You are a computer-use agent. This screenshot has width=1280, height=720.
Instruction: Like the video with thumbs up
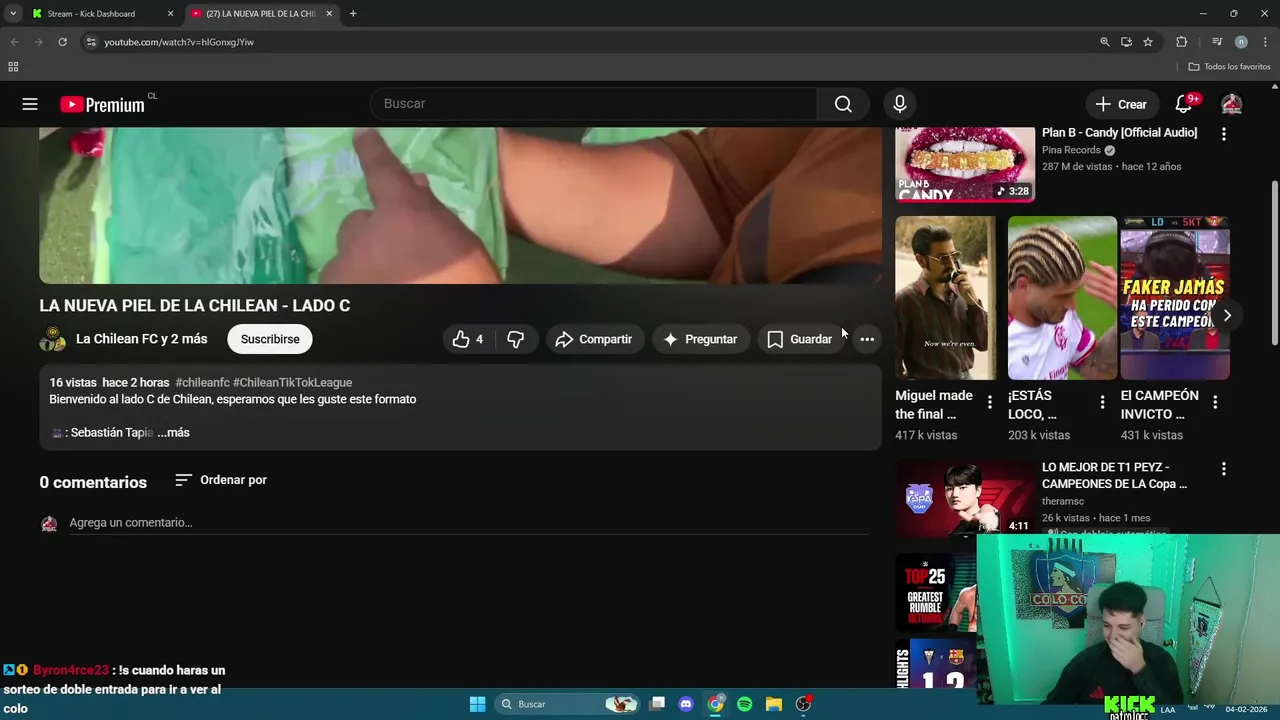pos(468,339)
